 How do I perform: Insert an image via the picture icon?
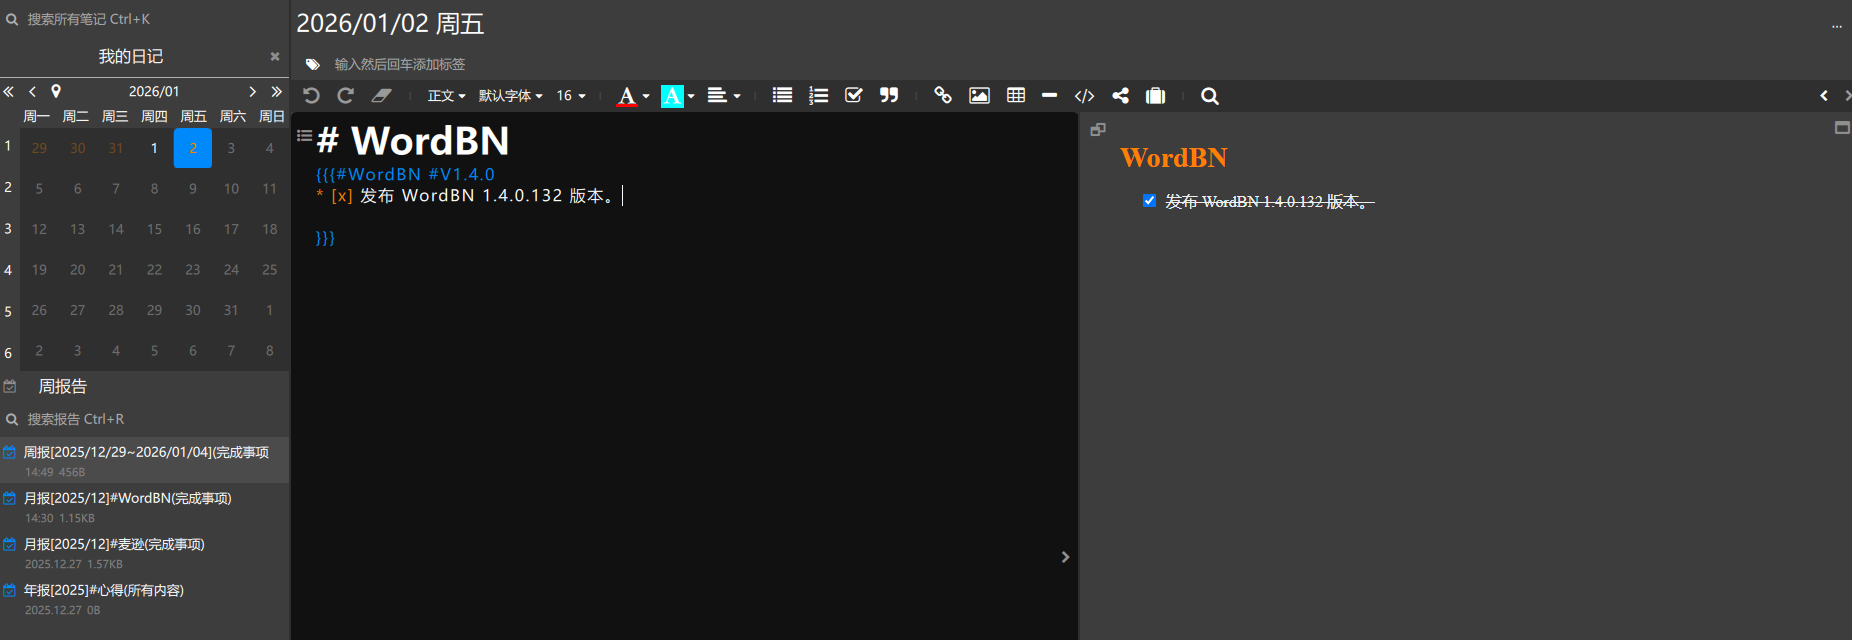click(x=979, y=96)
